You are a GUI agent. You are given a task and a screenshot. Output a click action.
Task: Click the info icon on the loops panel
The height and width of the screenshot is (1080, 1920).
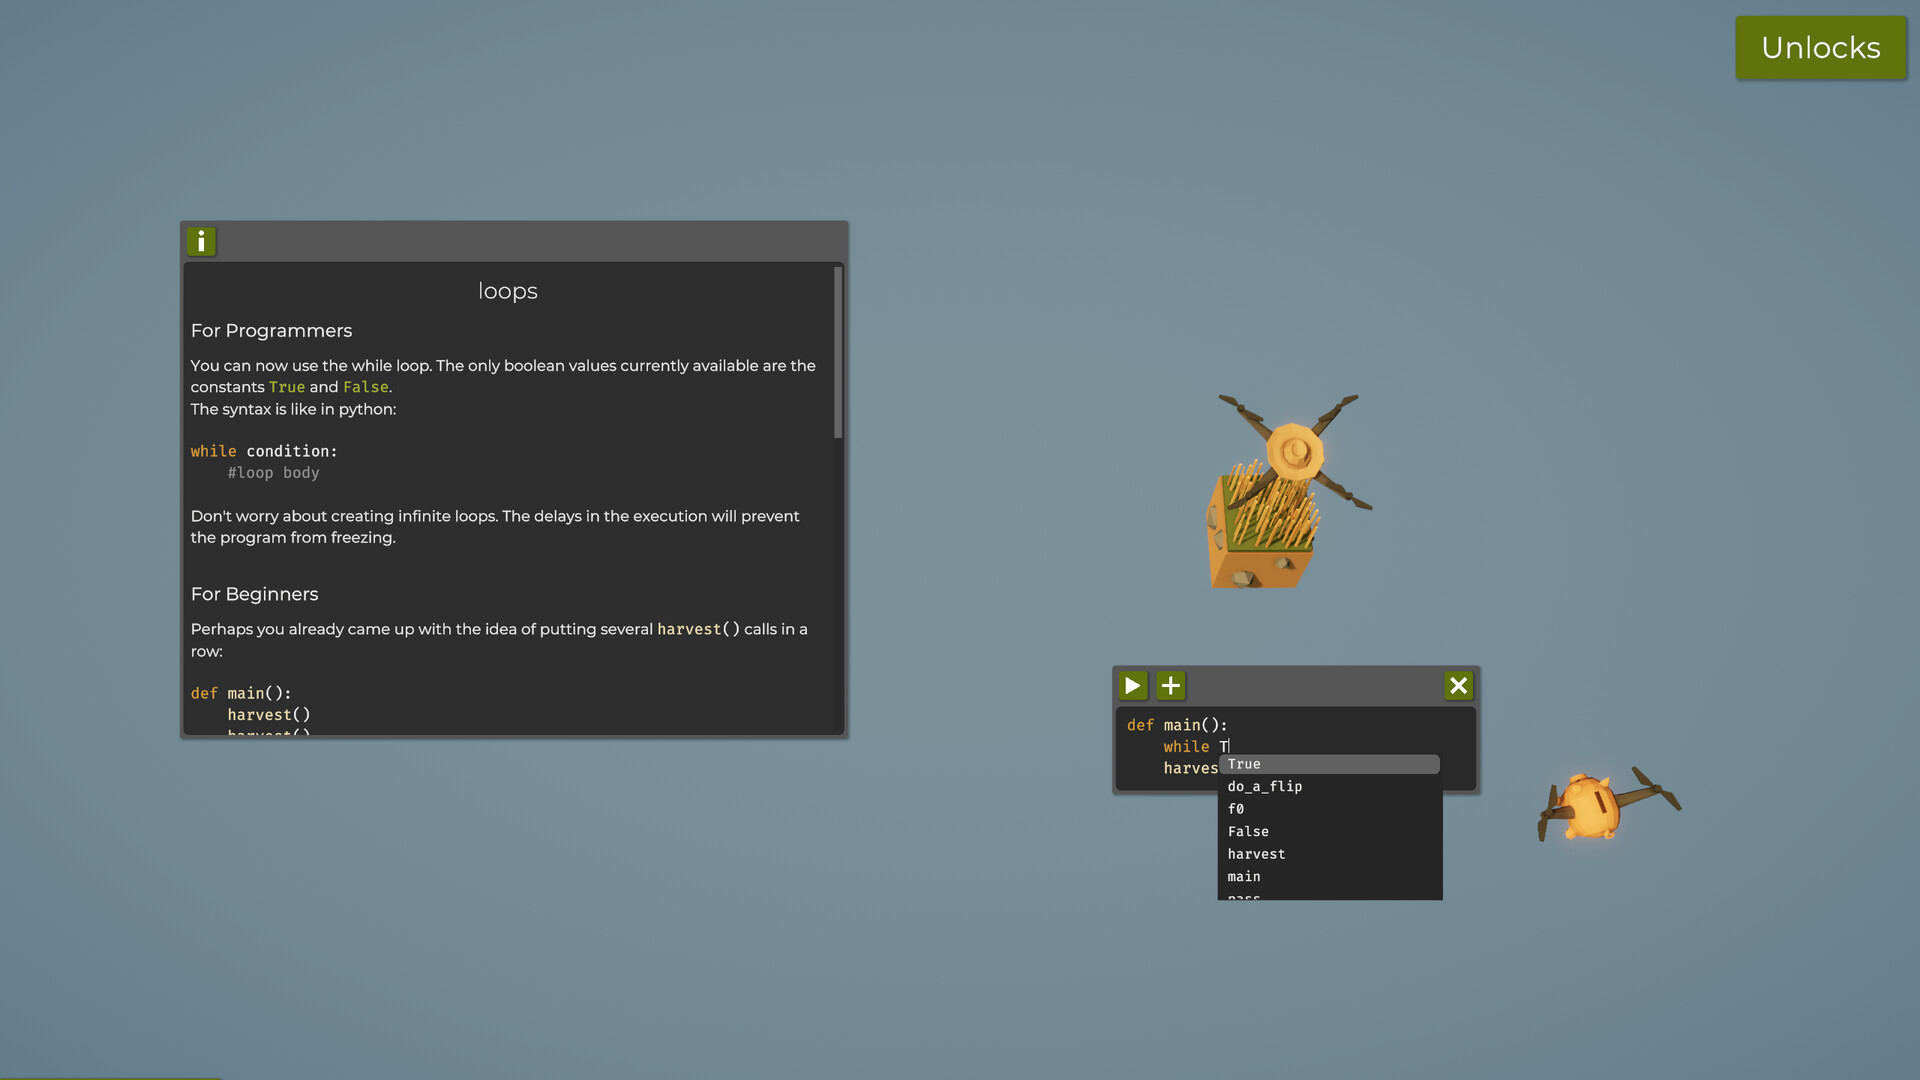tap(201, 241)
